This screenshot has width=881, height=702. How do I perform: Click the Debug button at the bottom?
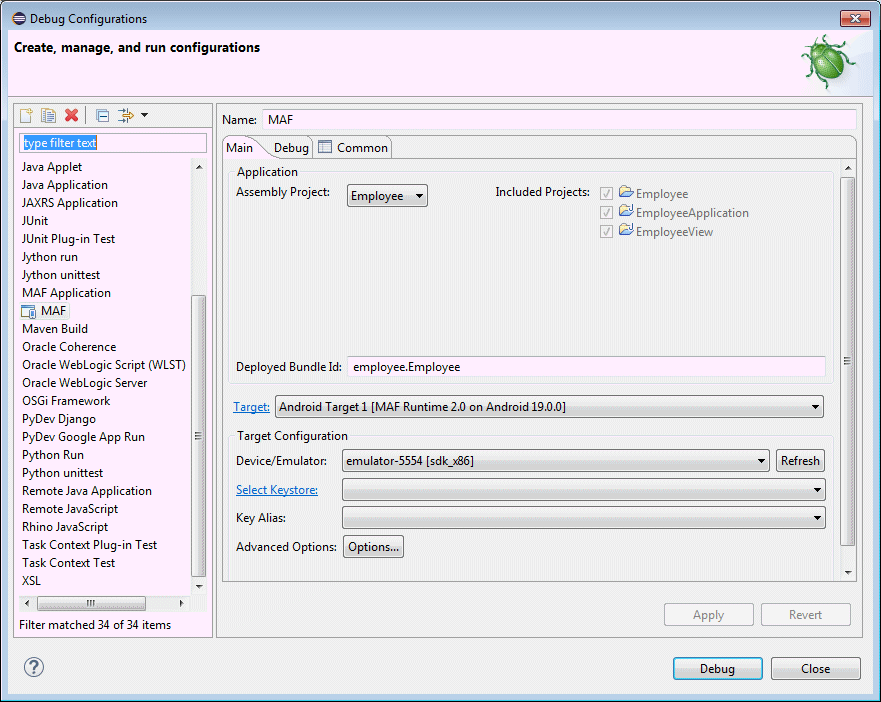click(717, 669)
